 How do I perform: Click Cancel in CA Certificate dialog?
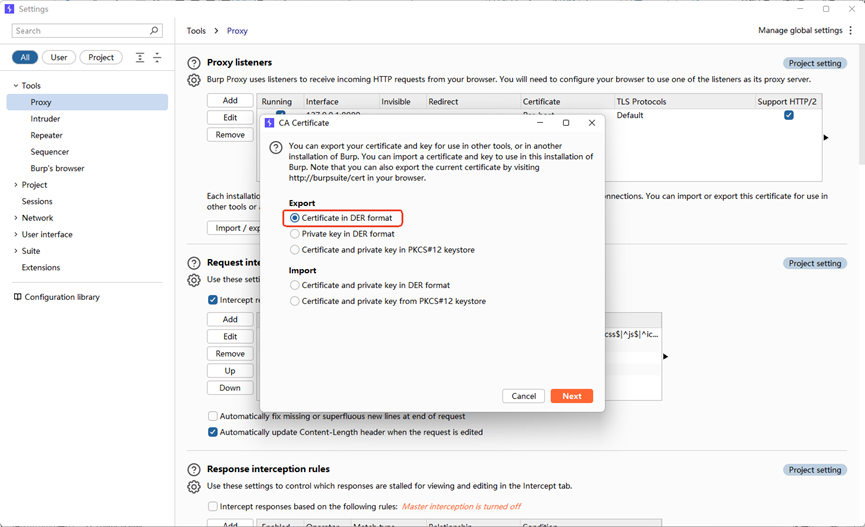pos(524,396)
